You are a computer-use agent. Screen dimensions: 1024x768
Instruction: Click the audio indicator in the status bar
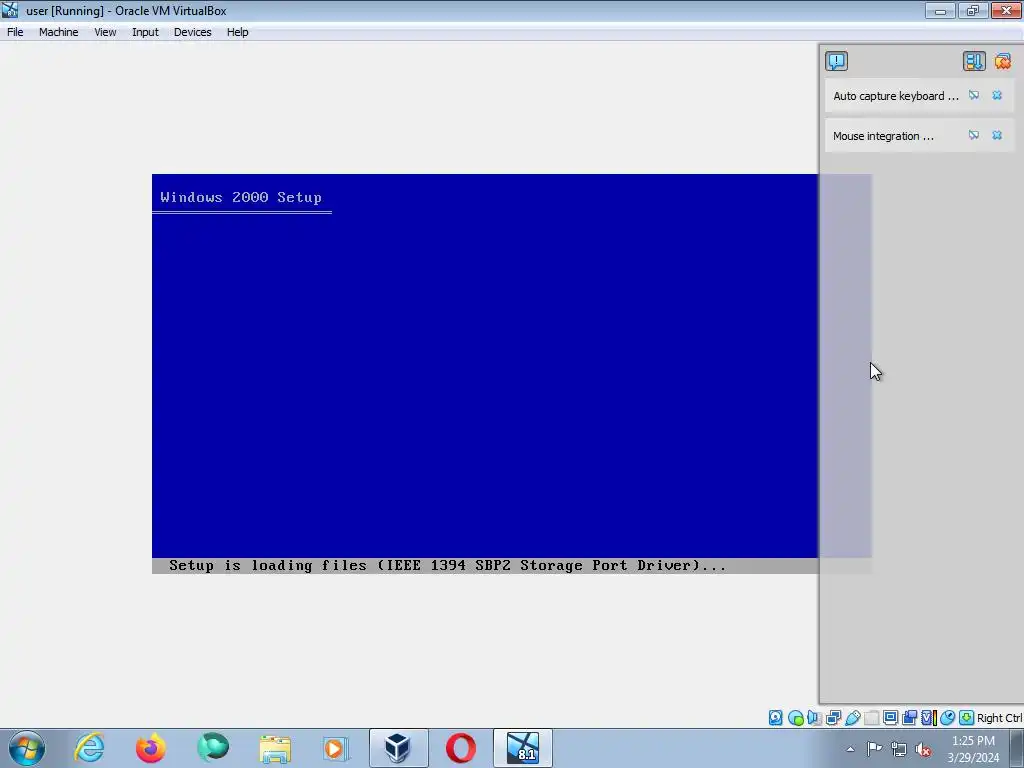(814, 718)
